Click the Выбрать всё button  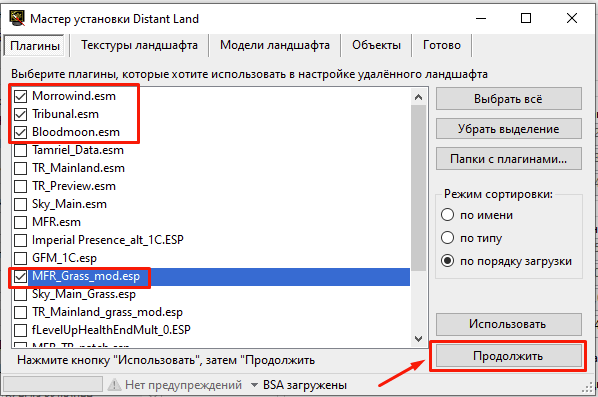(x=508, y=99)
